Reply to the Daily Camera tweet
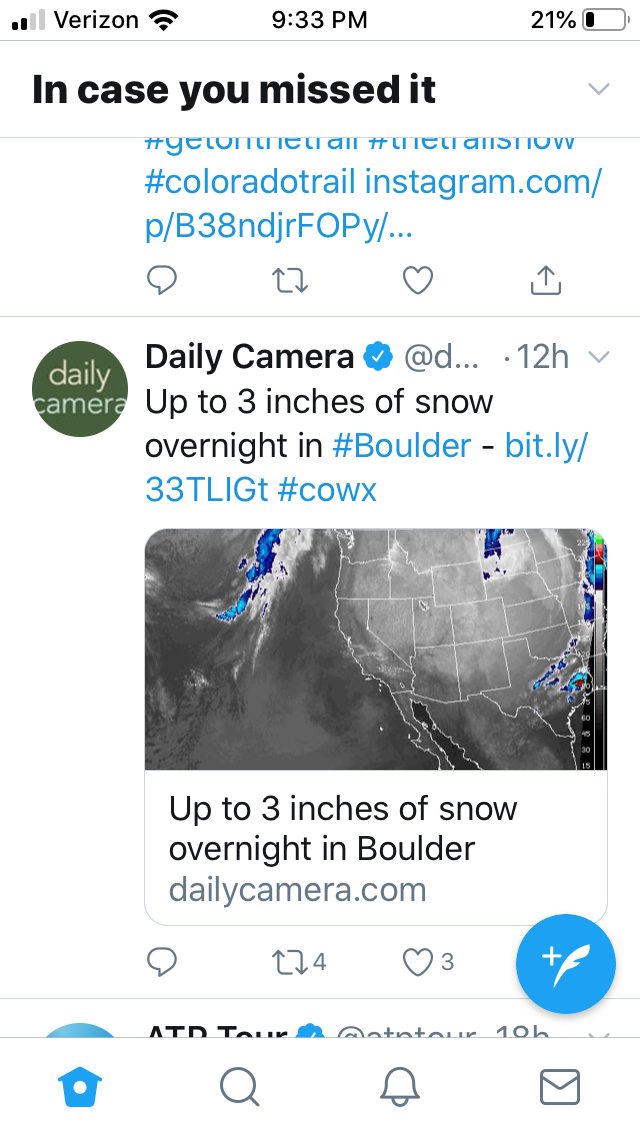 162,961
